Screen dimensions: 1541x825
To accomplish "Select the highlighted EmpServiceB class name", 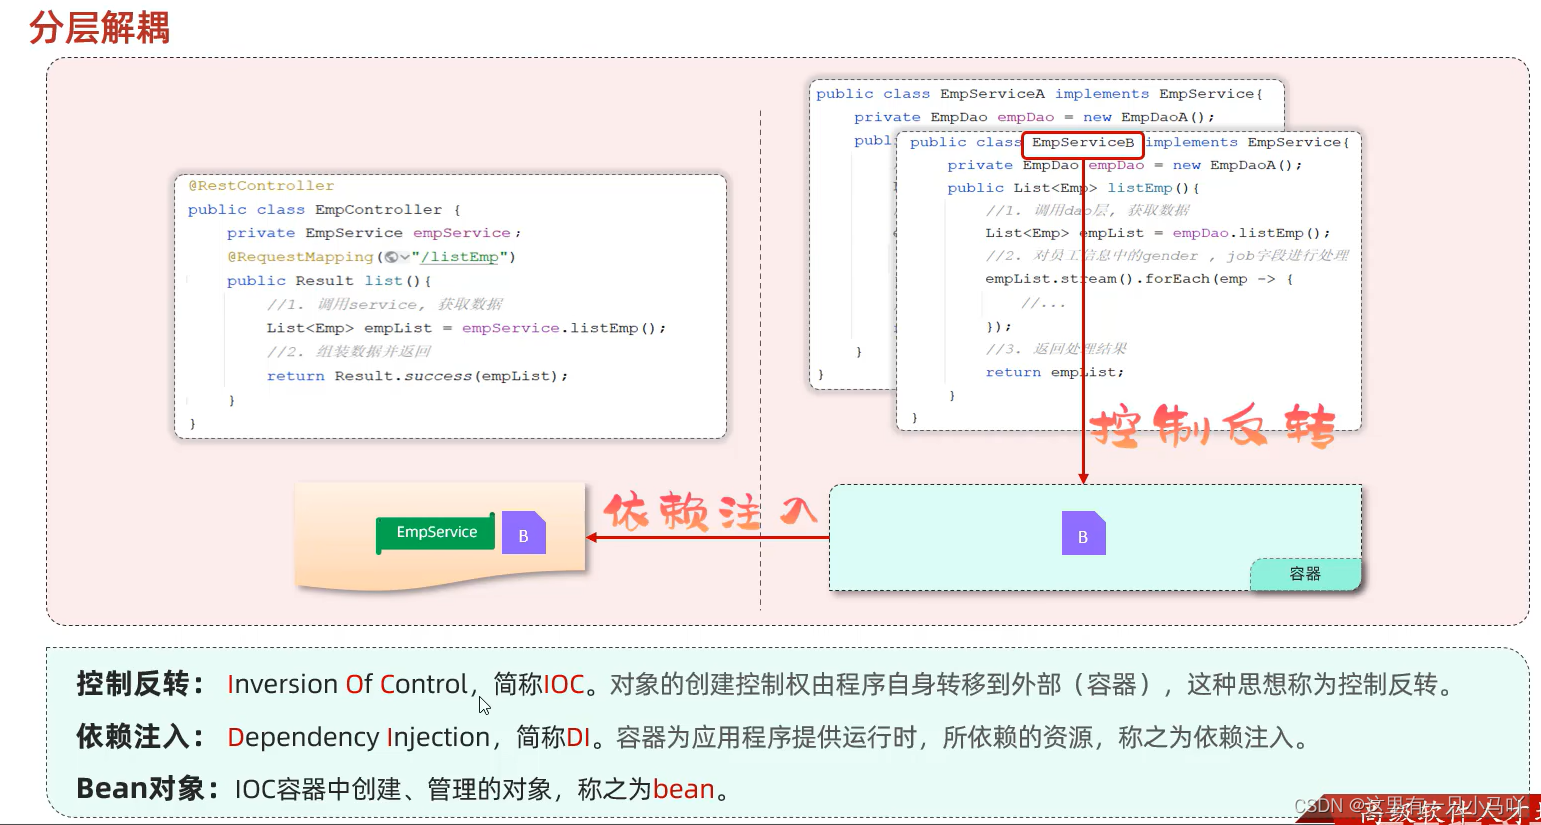I will click(1083, 144).
